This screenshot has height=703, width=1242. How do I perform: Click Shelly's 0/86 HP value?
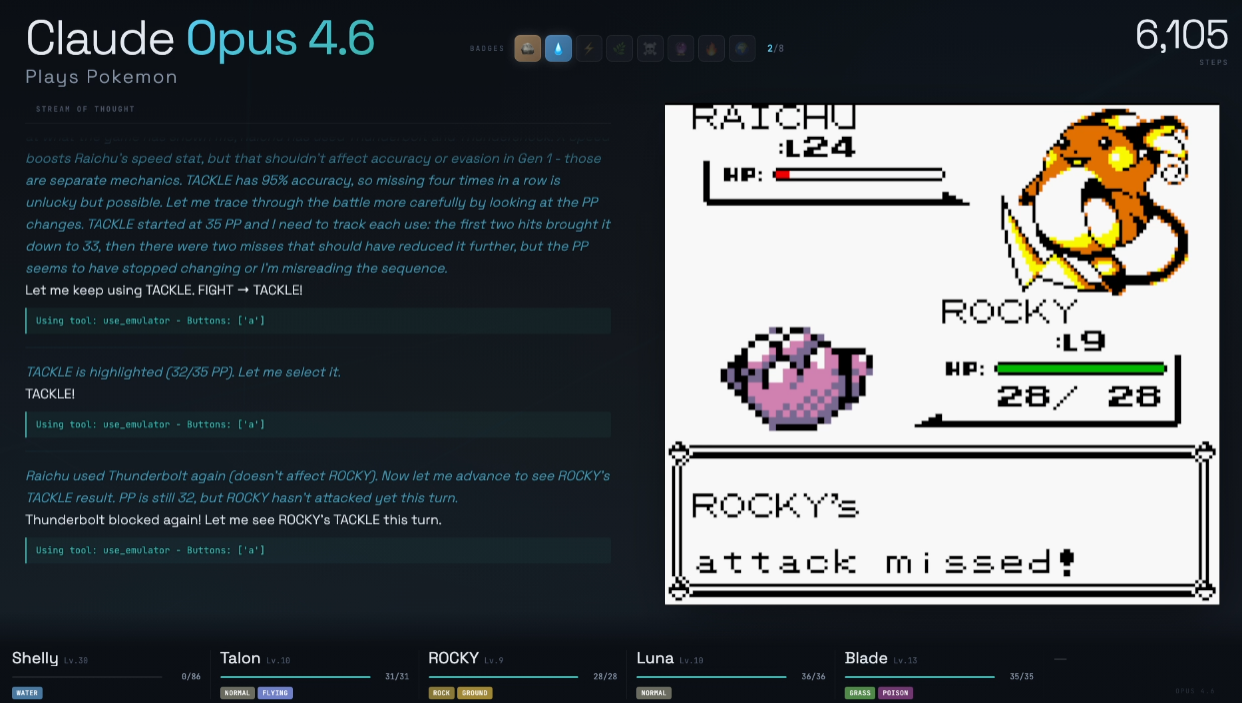191,677
